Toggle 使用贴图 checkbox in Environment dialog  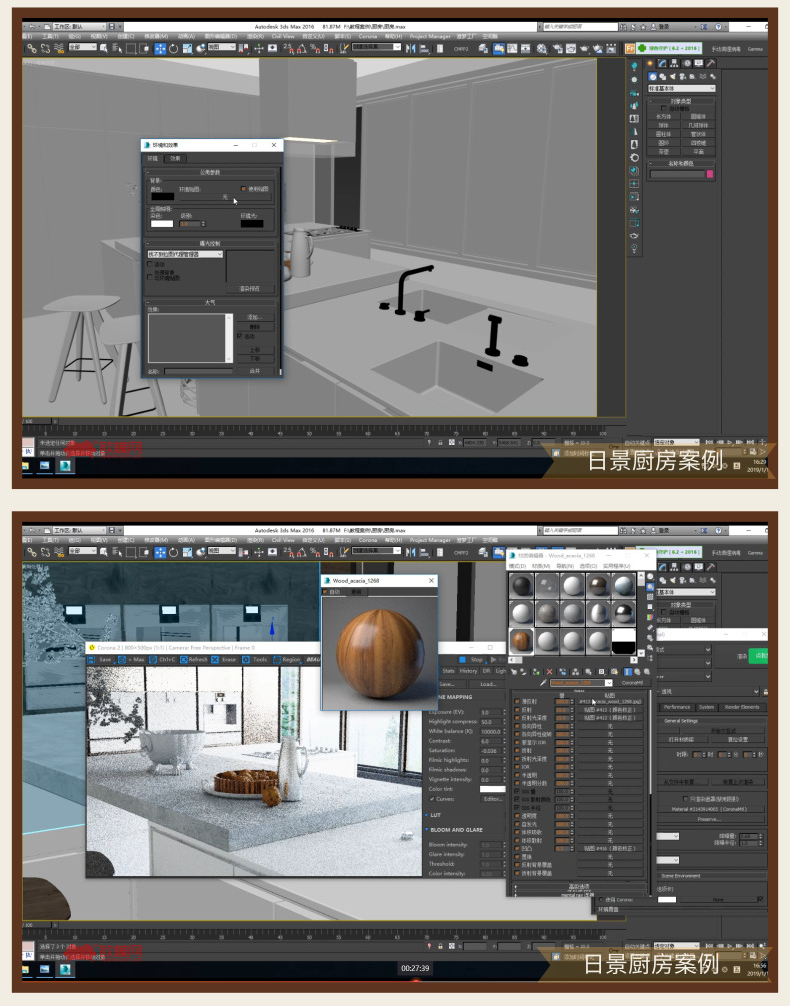coord(244,189)
